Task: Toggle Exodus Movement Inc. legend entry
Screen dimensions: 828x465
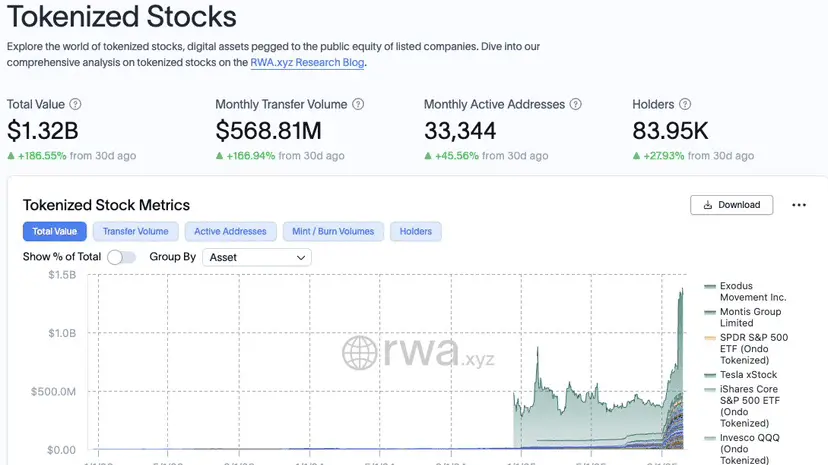Action: point(746,291)
